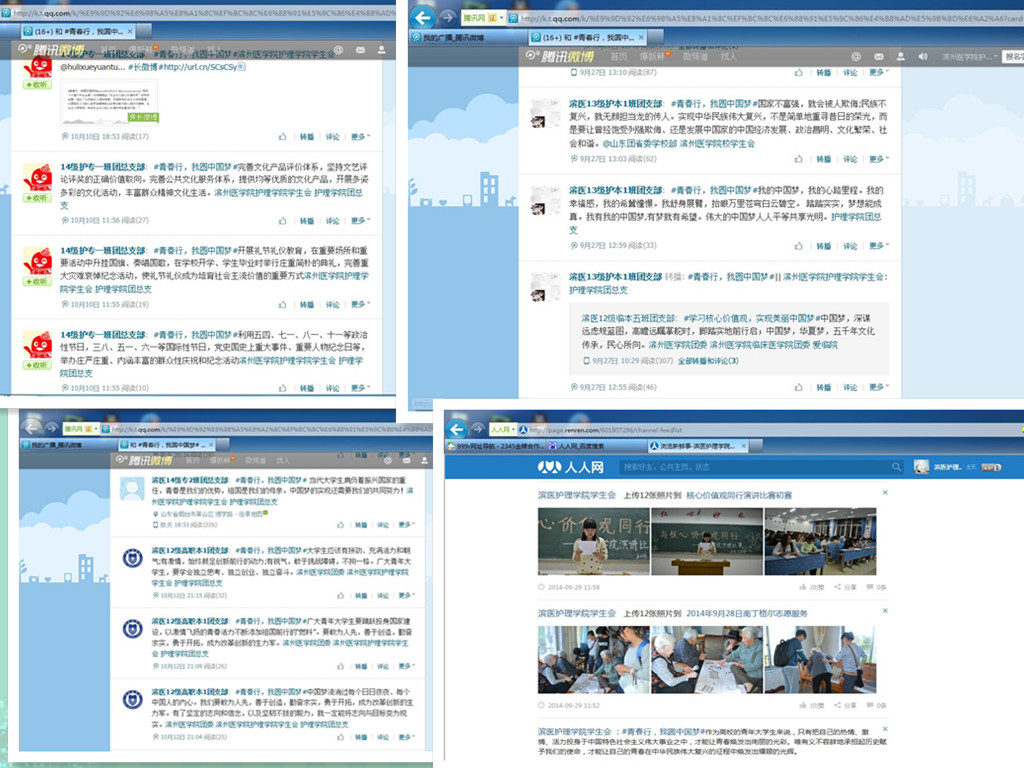Click the 人人网 logo
Screen dimensions: 1024x768
click(x=570, y=466)
